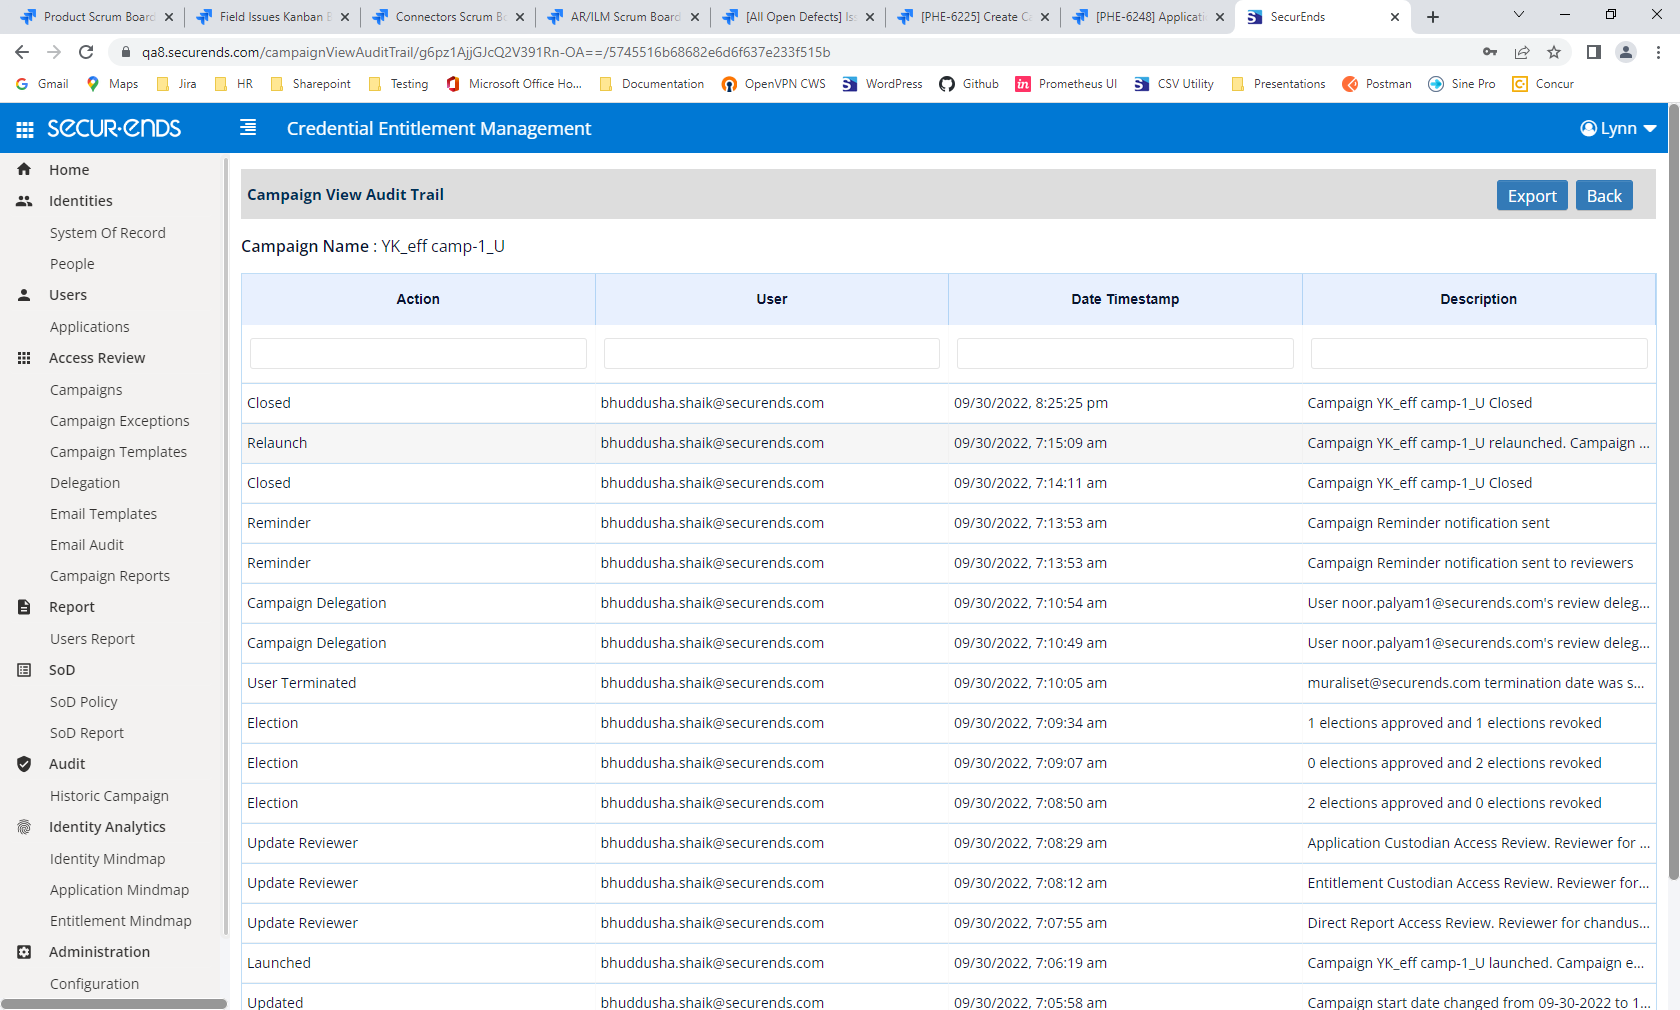Select the Report document icon
This screenshot has height=1010, width=1680.
click(23, 606)
